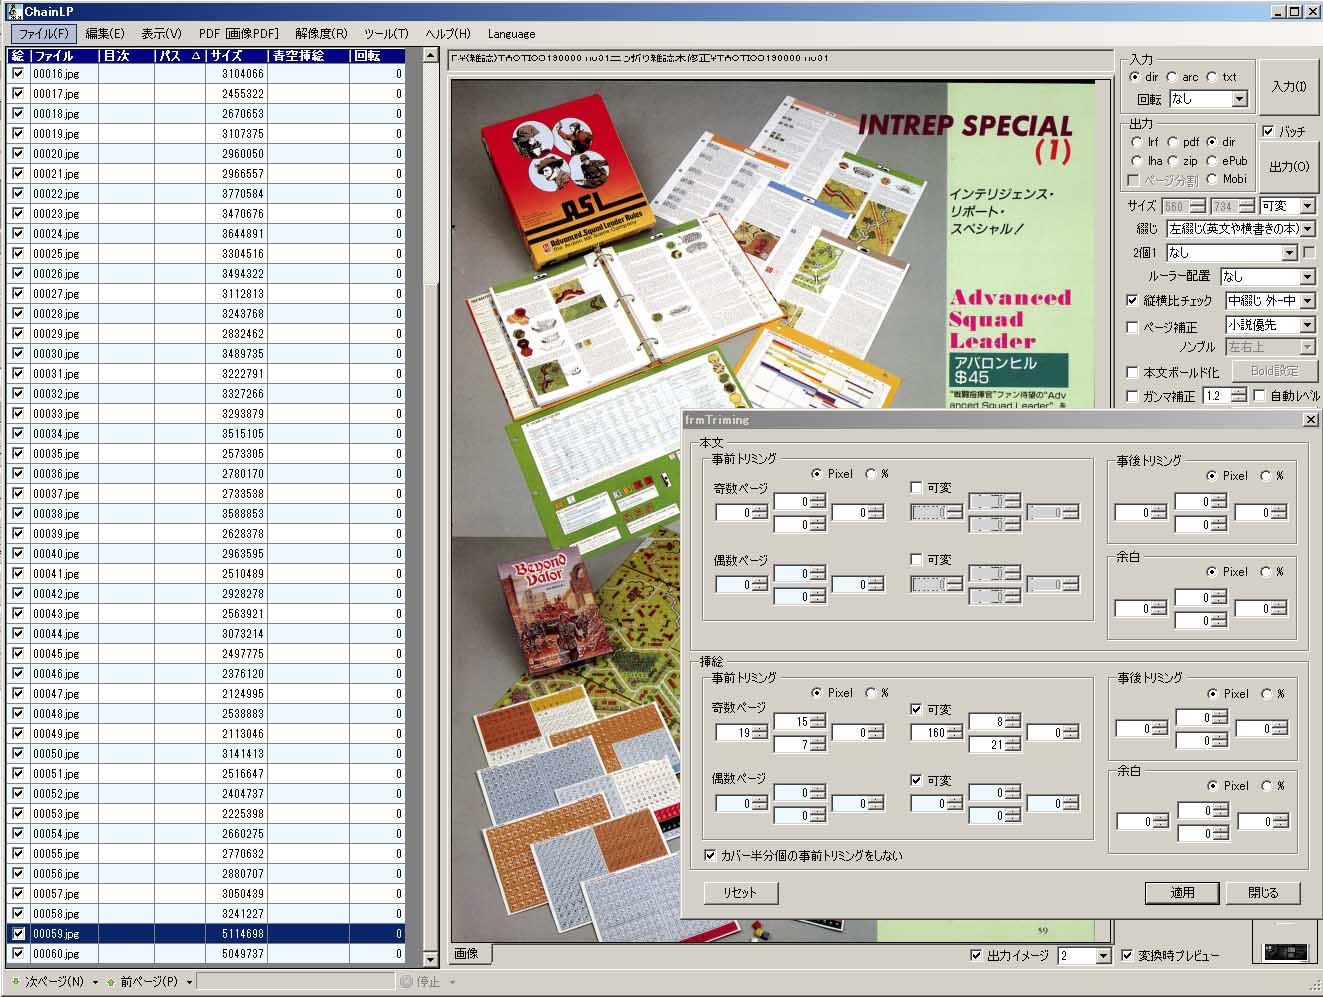Toggle the 縦横比チェック checkbox
This screenshot has width=1323, height=997.
pos(1132,300)
